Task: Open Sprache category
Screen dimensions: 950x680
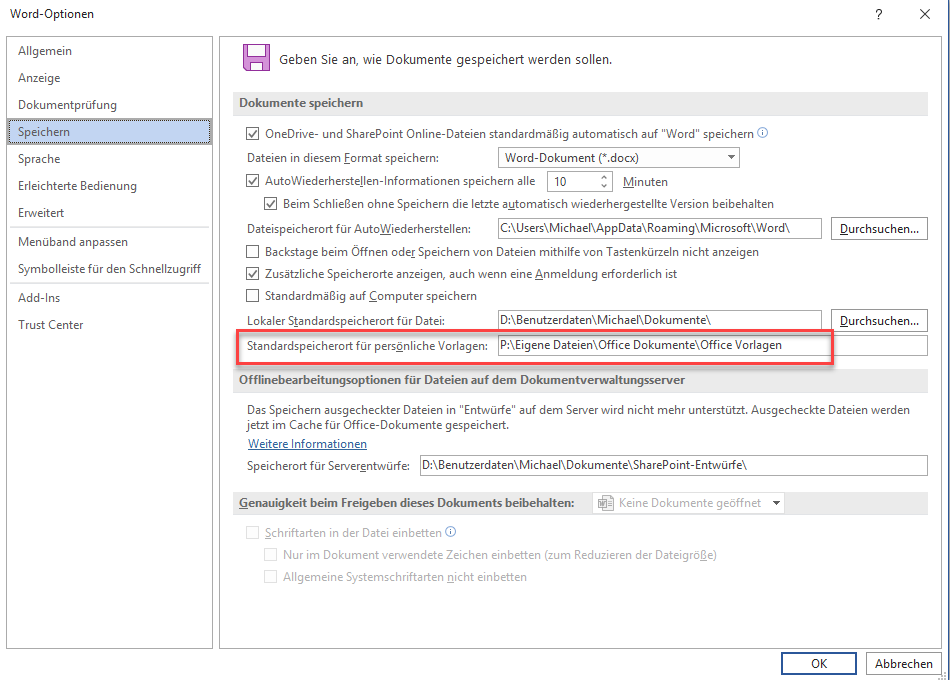Action: [110, 159]
